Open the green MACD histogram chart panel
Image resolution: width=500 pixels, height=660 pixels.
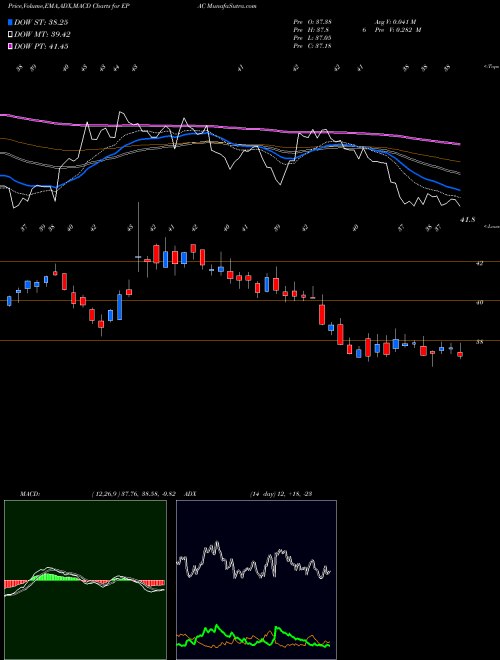pyautogui.click(x=85, y=580)
